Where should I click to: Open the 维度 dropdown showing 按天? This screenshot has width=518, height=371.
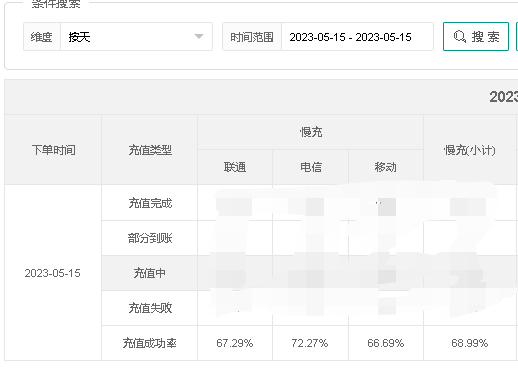tap(136, 37)
